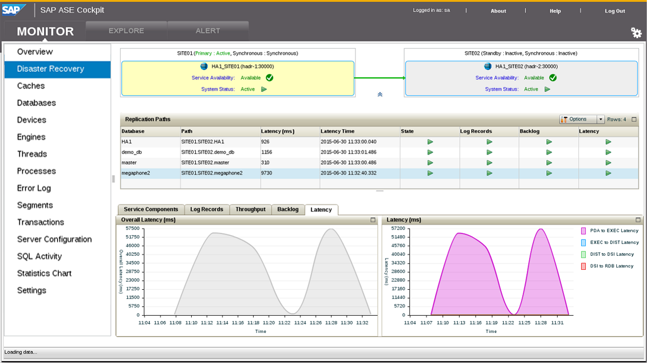Select the Latency tab
The width and height of the screenshot is (647, 363).
tap(321, 210)
